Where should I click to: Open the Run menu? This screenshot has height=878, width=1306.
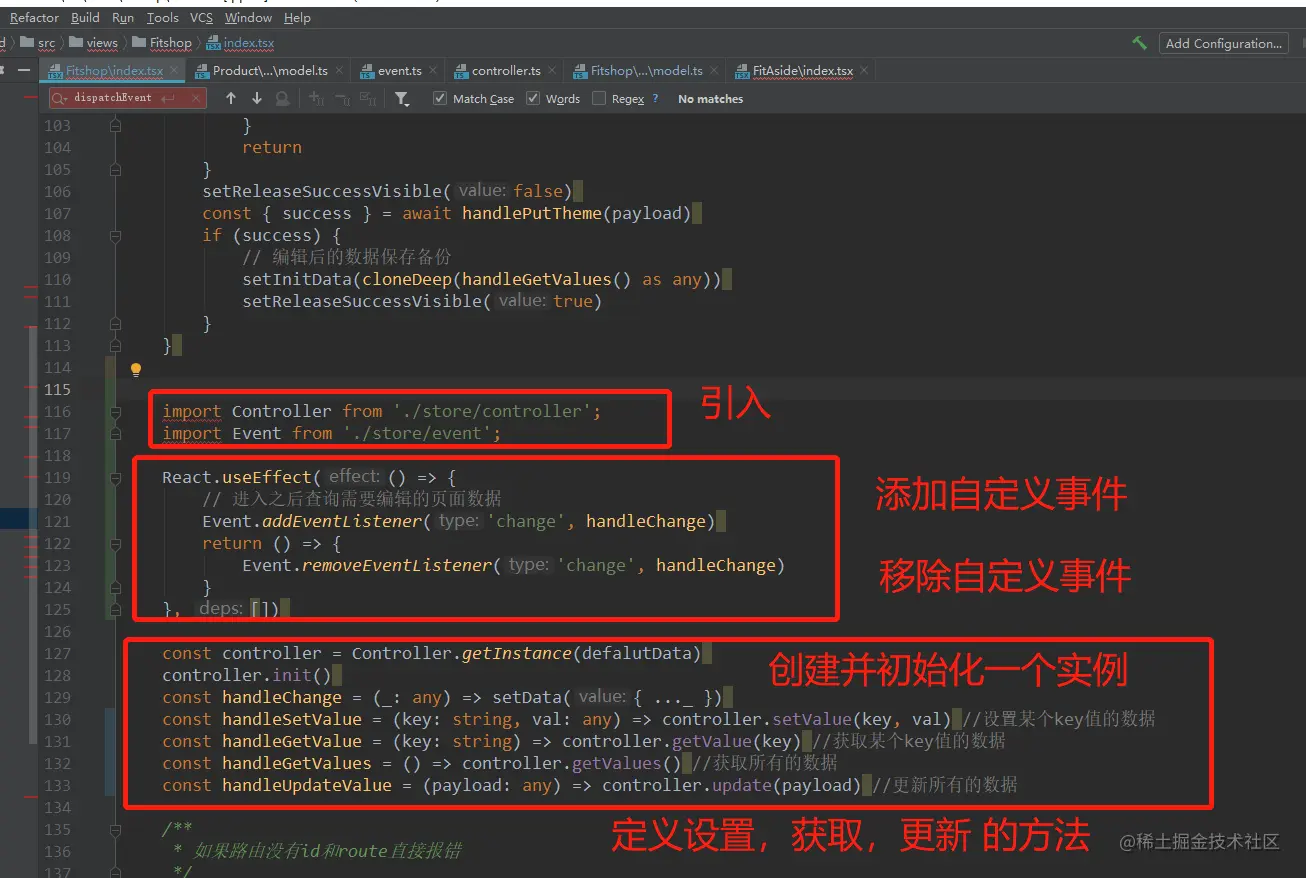click(122, 17)
